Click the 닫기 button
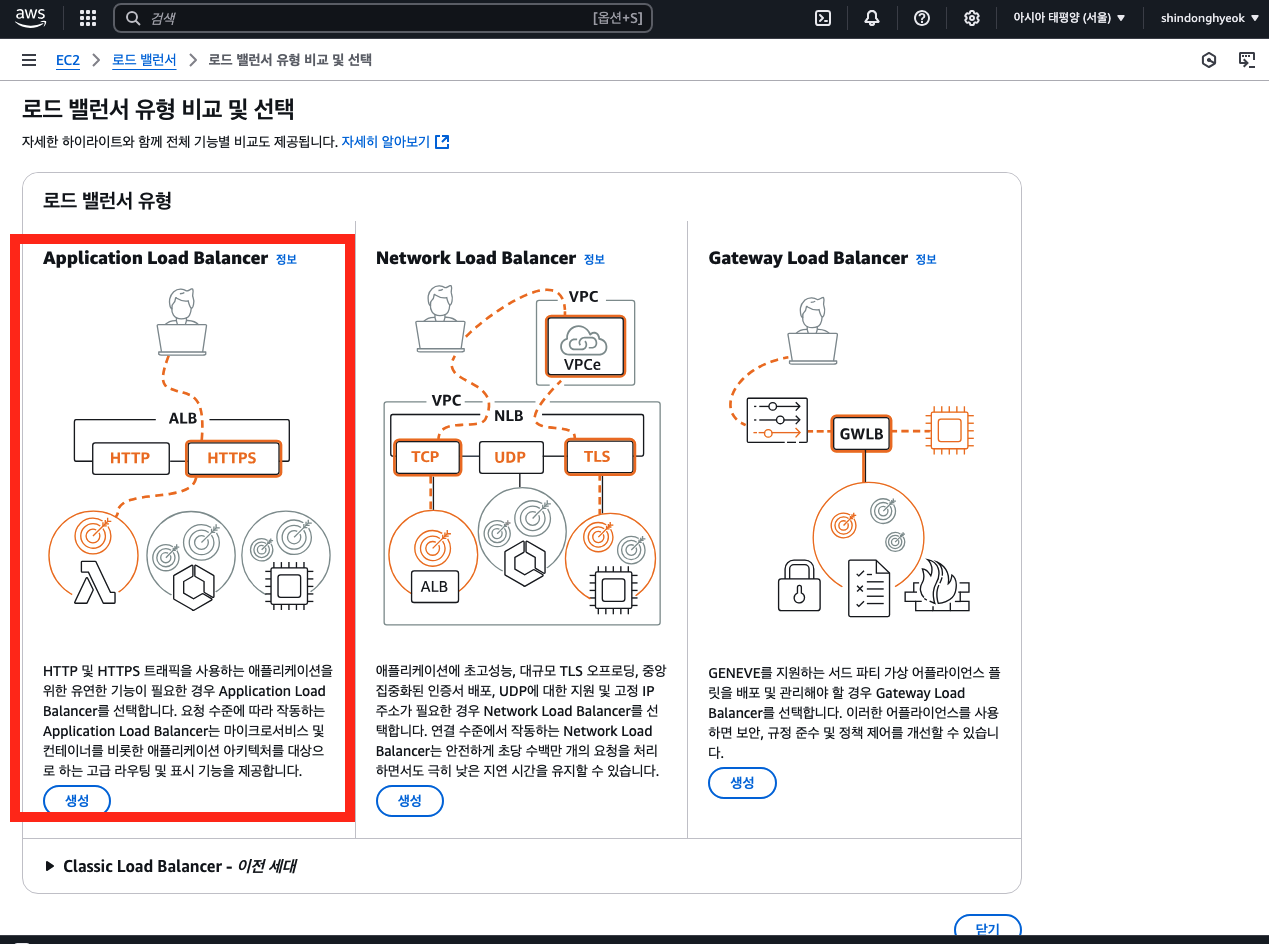The height and width of the screenshot is (944, 1269). click(x=987, y=928)
